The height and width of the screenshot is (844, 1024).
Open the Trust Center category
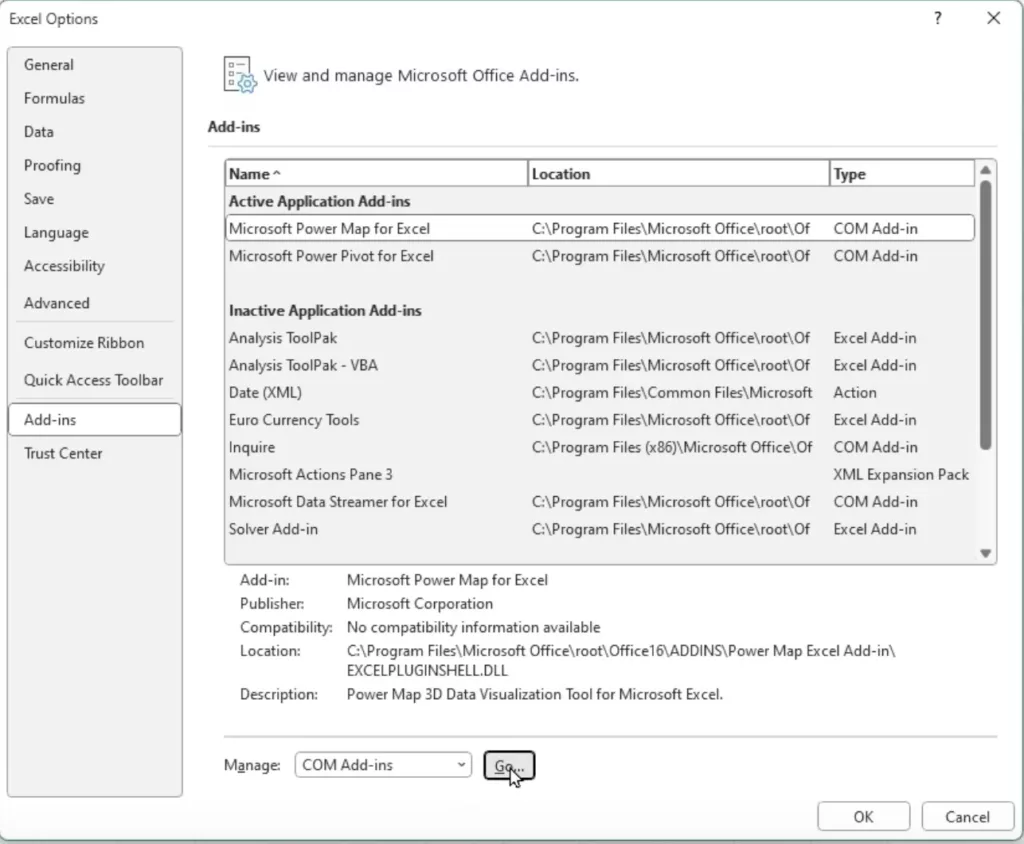pyautogui.click(x=95, y=453)
